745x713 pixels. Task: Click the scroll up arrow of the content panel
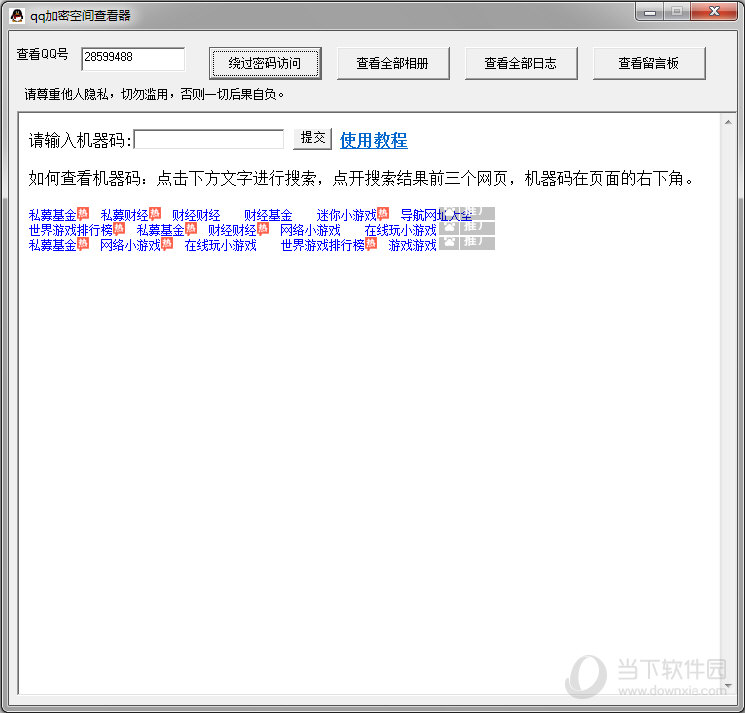click(728, 123)
